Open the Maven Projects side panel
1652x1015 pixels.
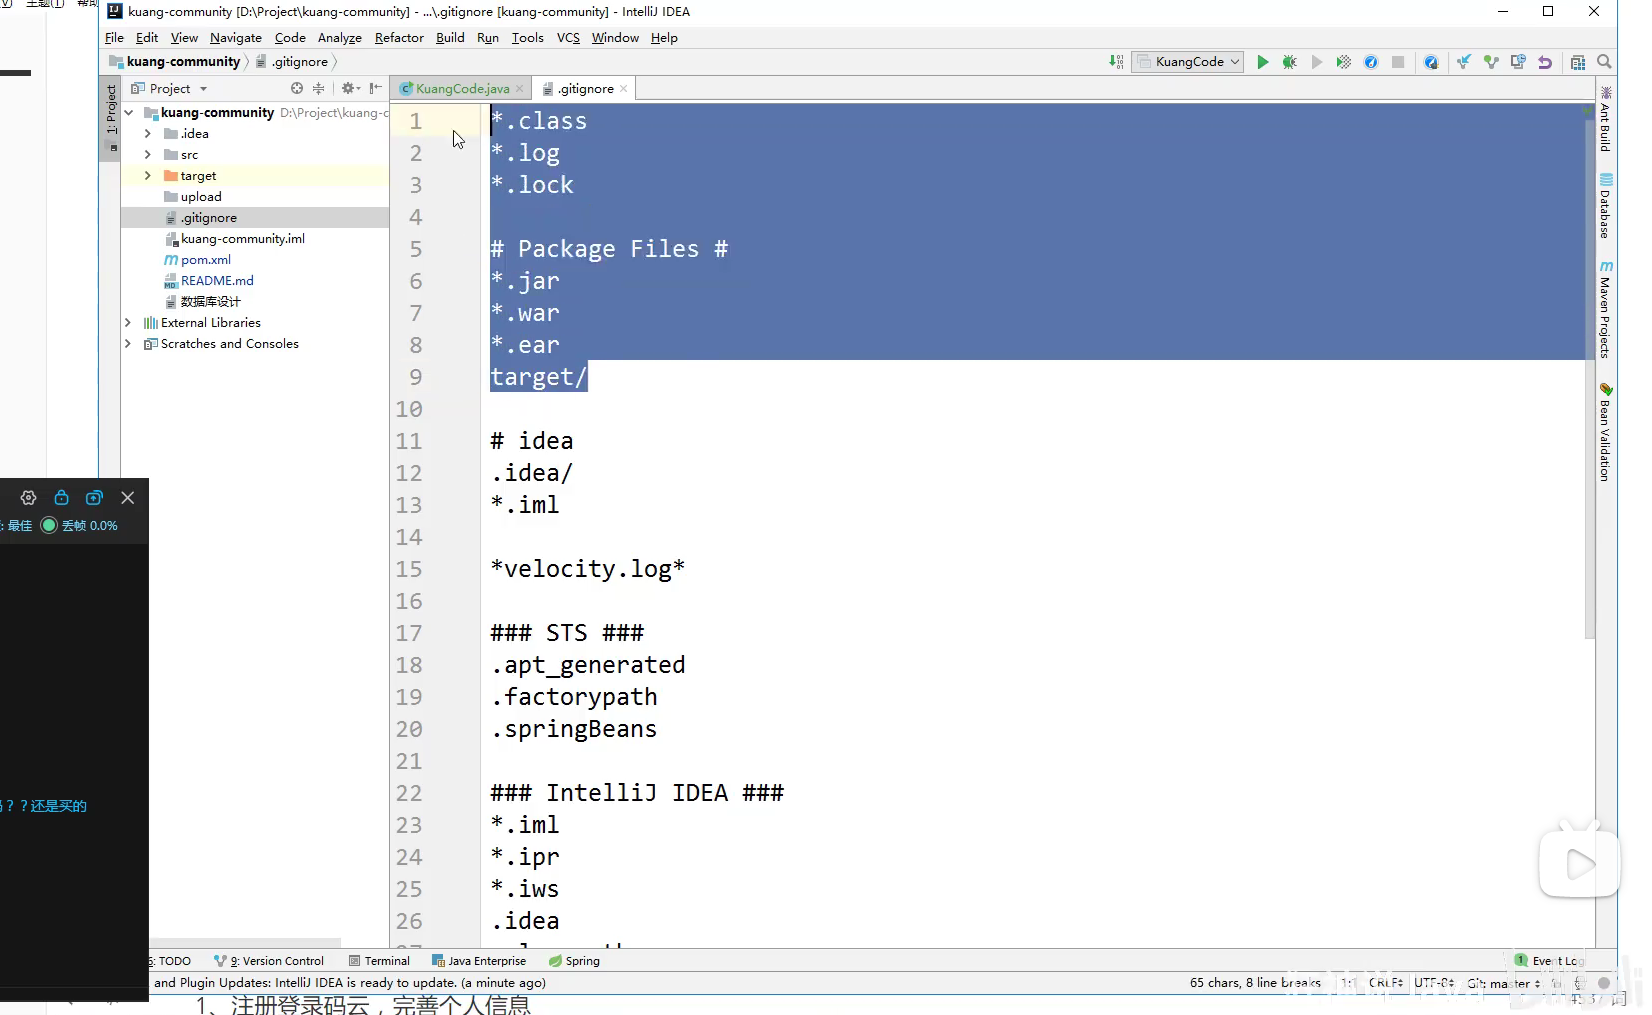tap(1606, 310)
